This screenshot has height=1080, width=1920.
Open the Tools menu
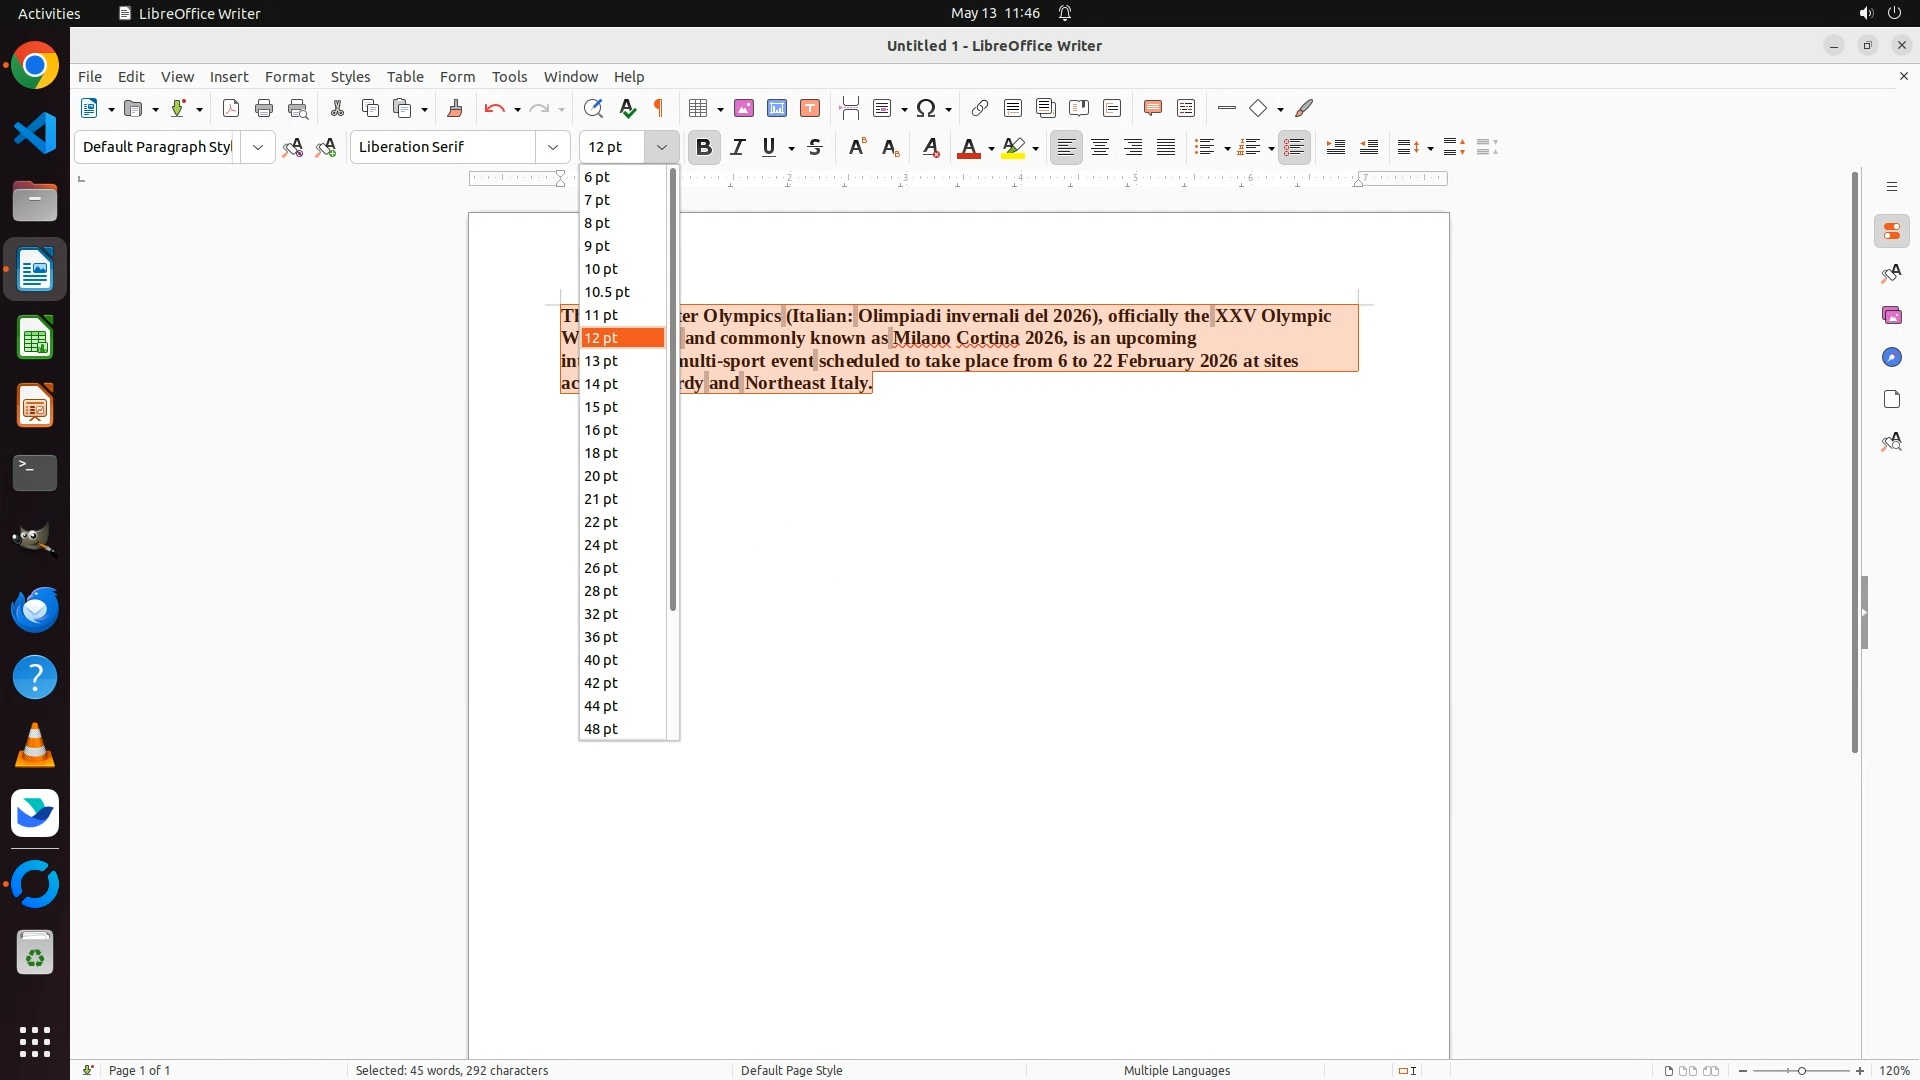pyautogui.click(x=509, y=77)
